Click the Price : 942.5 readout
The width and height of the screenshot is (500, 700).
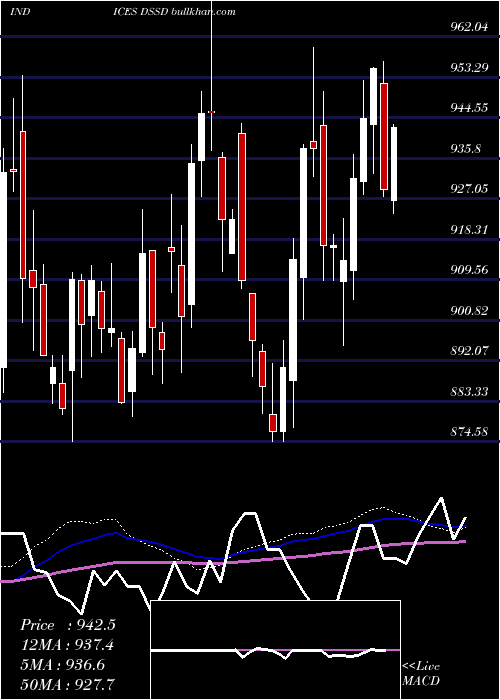68,625
